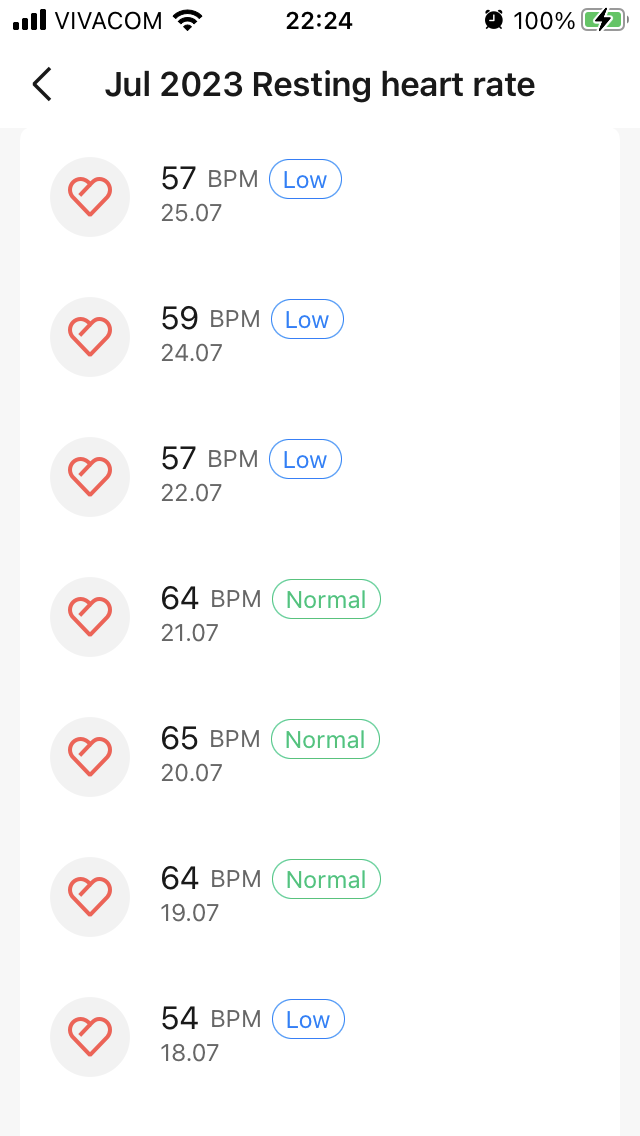
Task: Tap heart icon for 25.07 entry
Action: (90, 197)
